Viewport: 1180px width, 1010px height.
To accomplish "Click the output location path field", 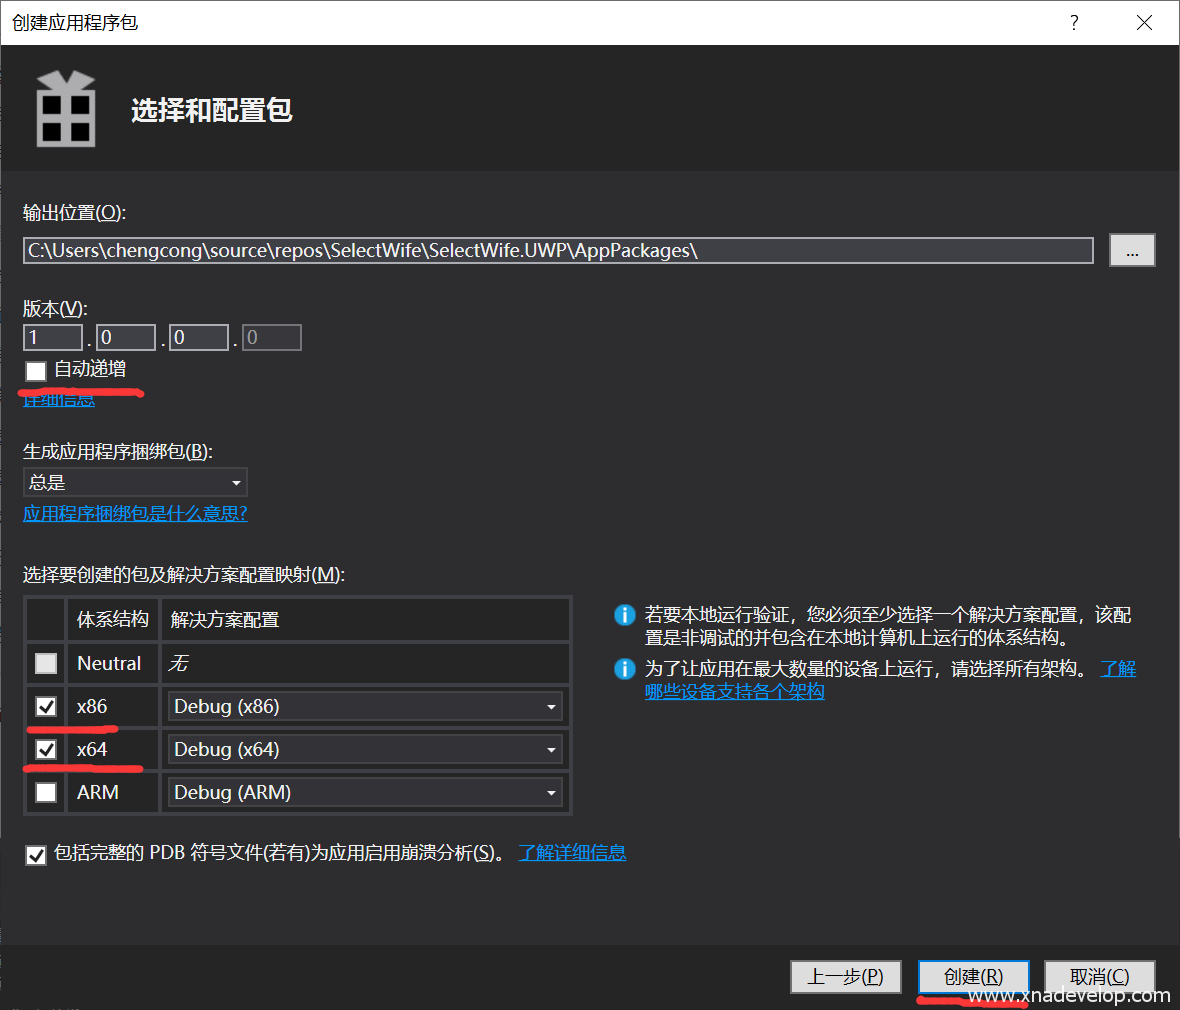I will click(x=557, y=250).
